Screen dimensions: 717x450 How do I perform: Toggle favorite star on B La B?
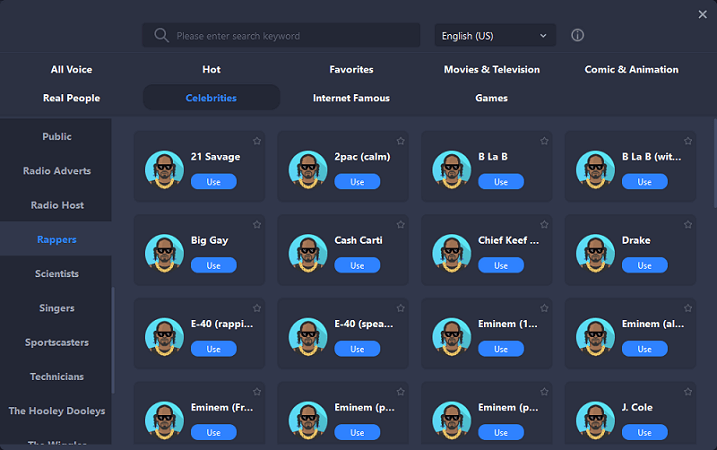(x=544, y=141)
